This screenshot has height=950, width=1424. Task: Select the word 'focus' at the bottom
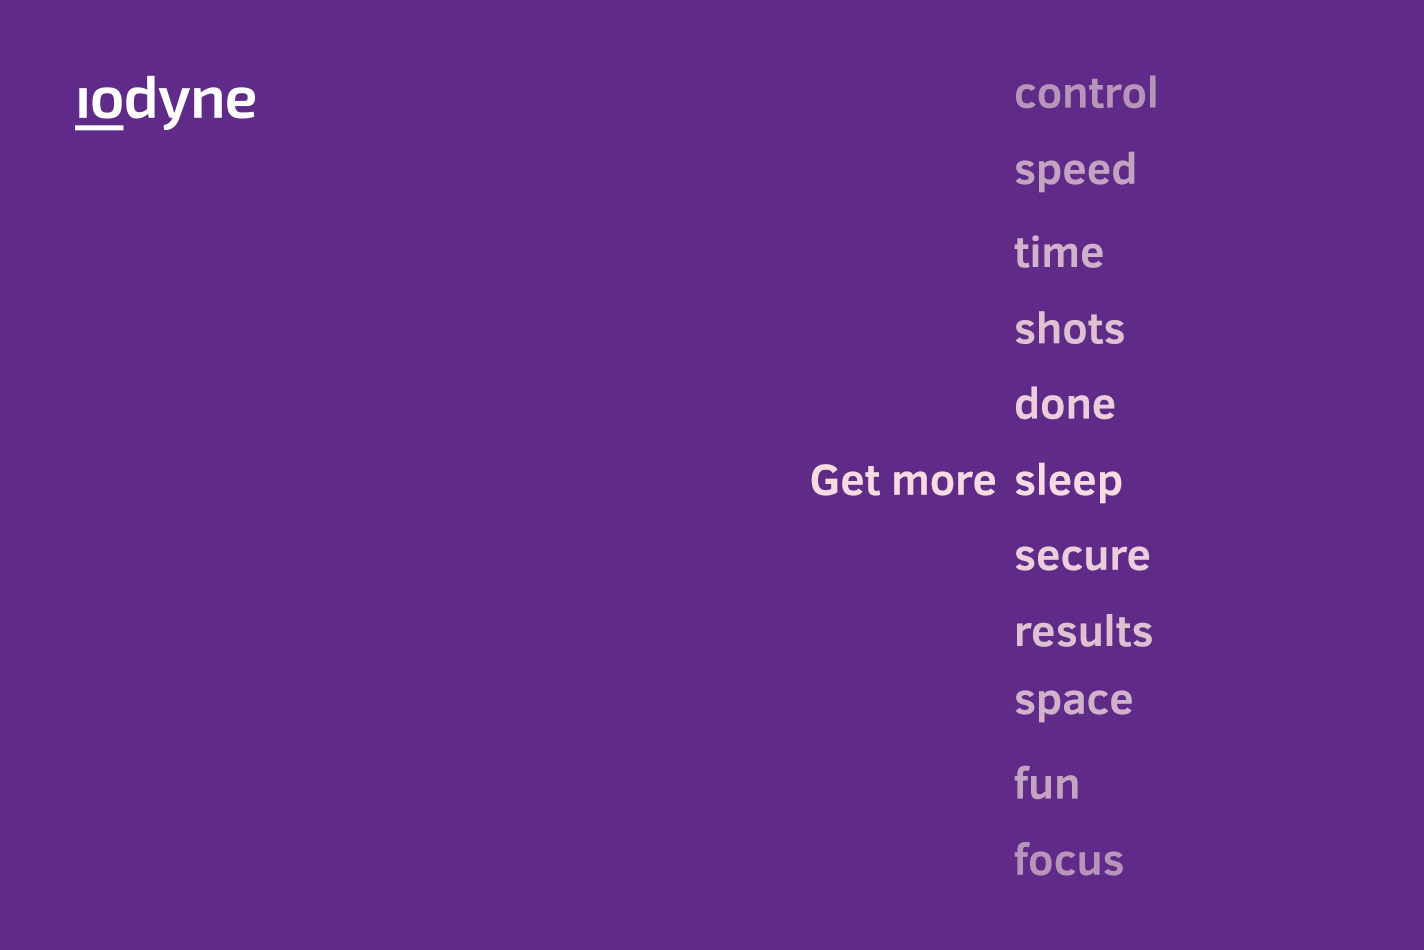pos(1069,860)
